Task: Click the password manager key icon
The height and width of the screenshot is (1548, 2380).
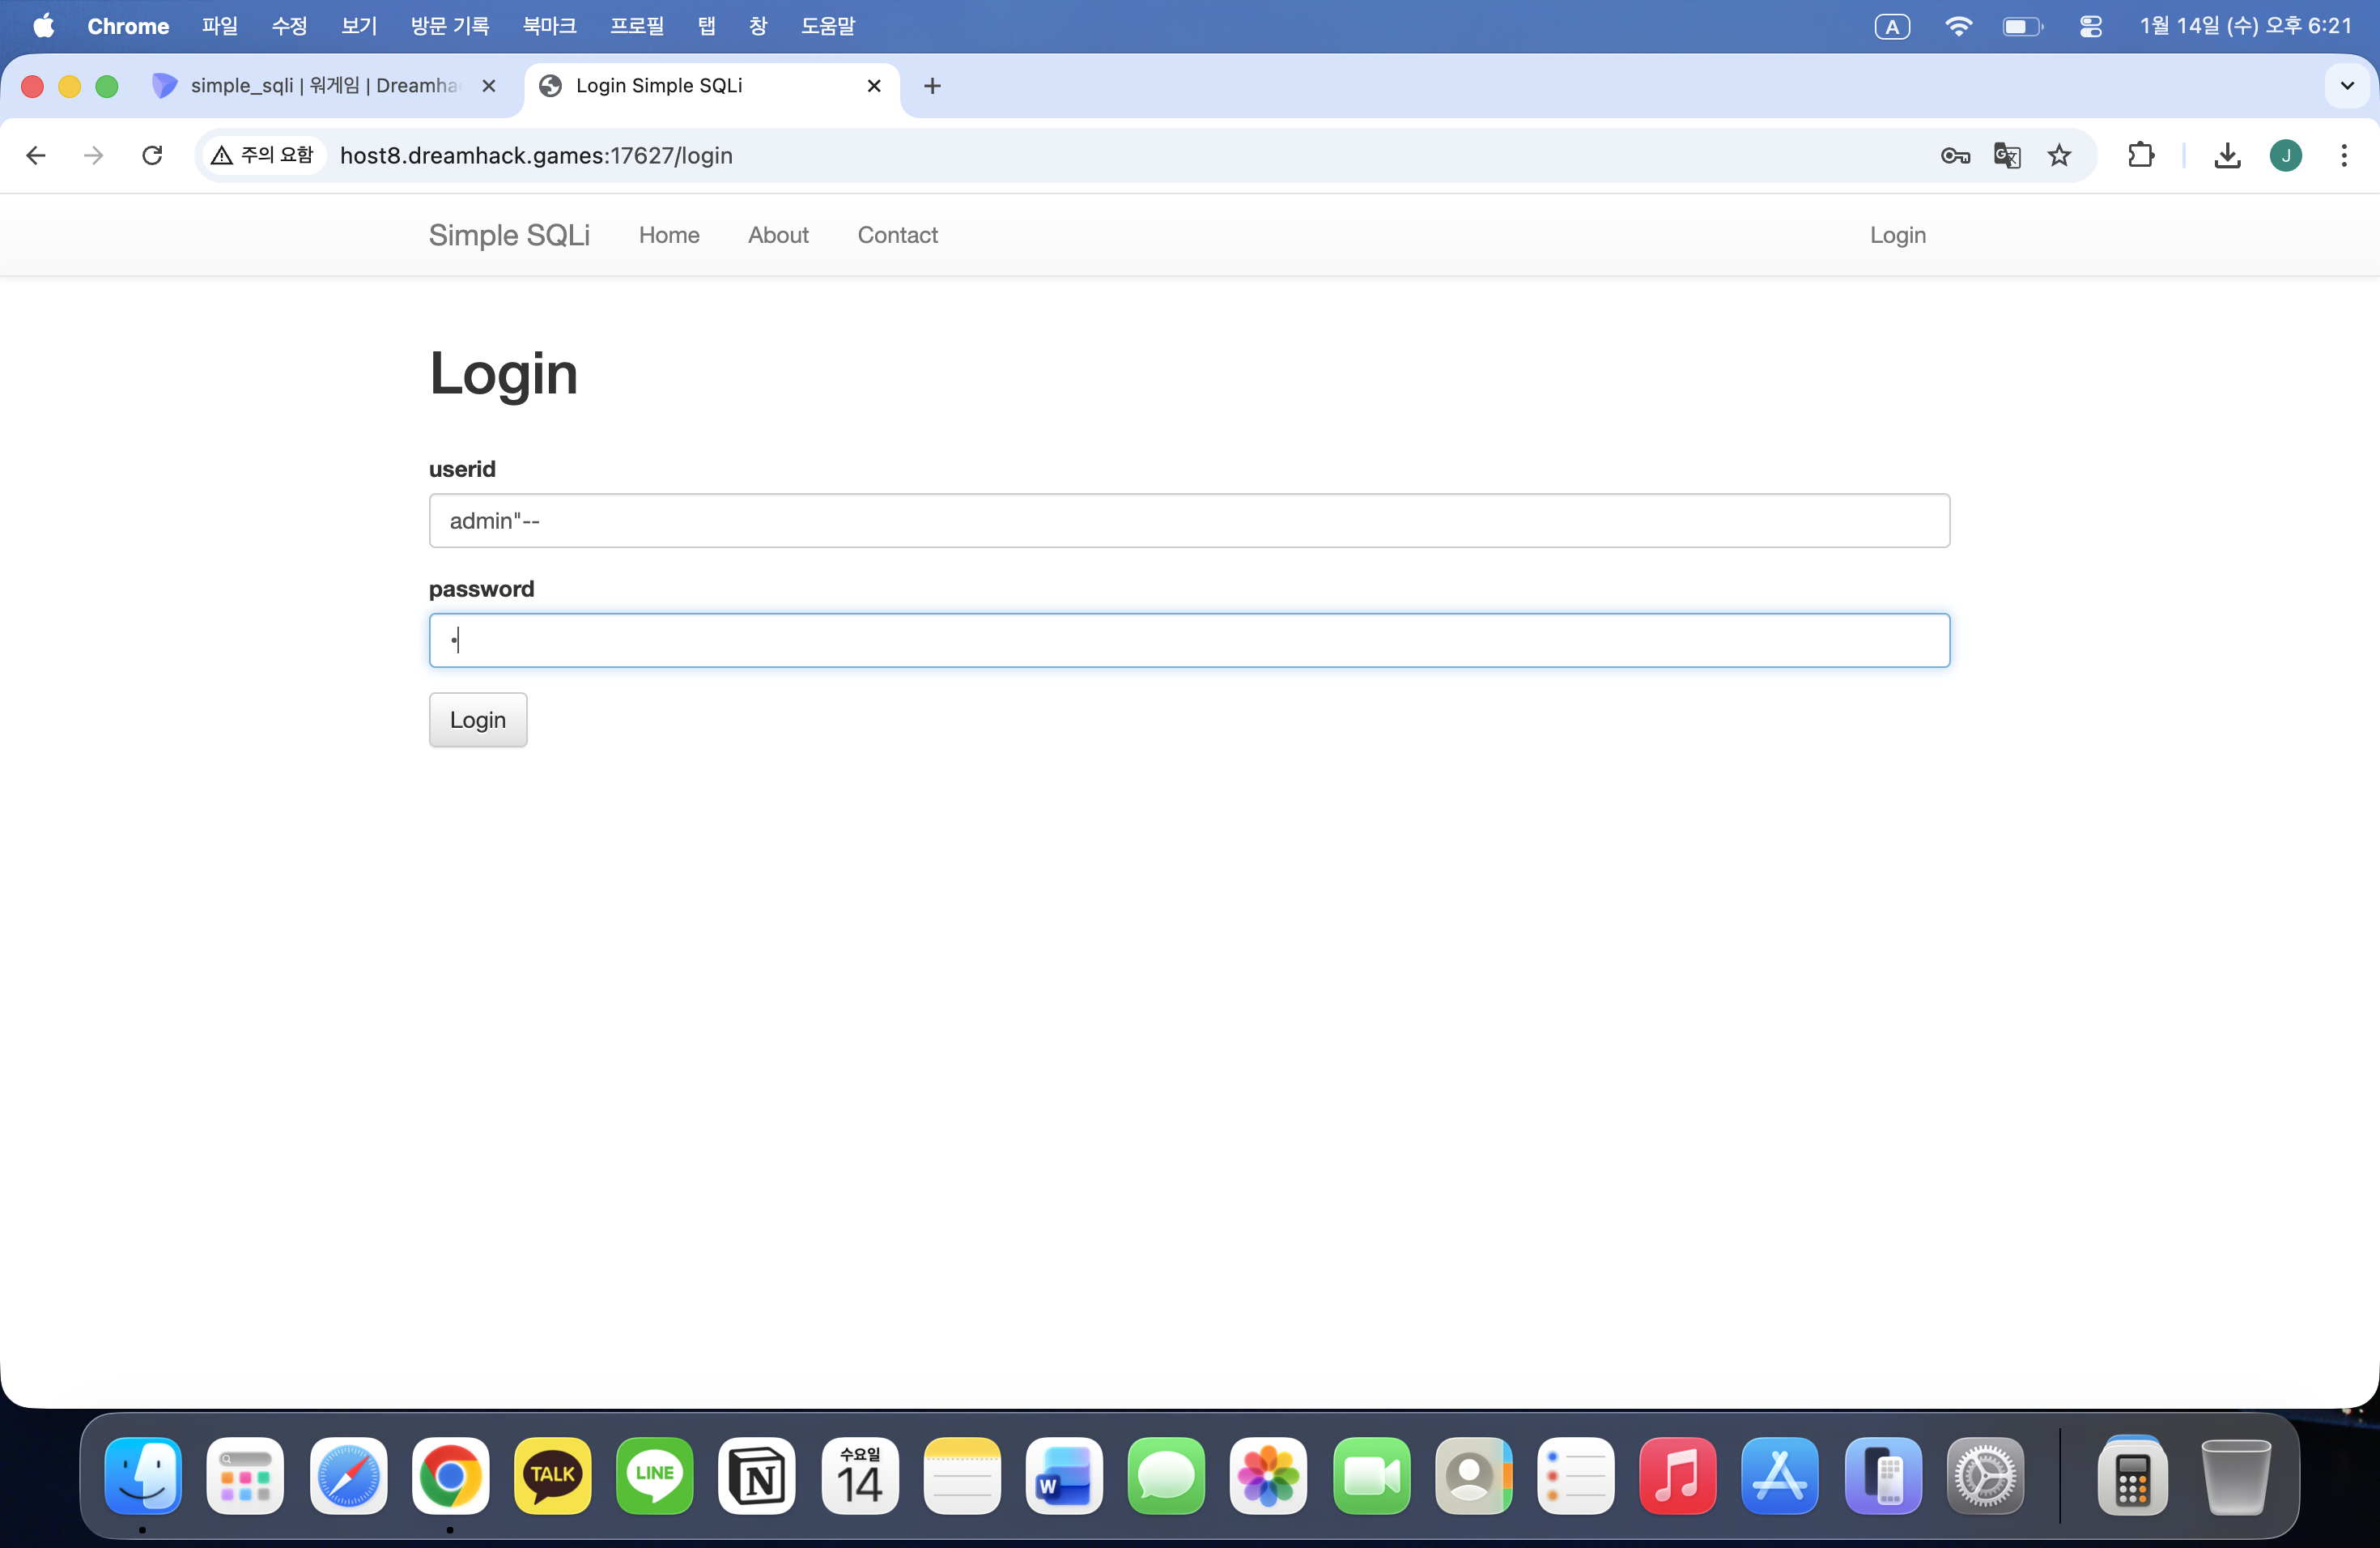Action: [x=1955, y=155]
